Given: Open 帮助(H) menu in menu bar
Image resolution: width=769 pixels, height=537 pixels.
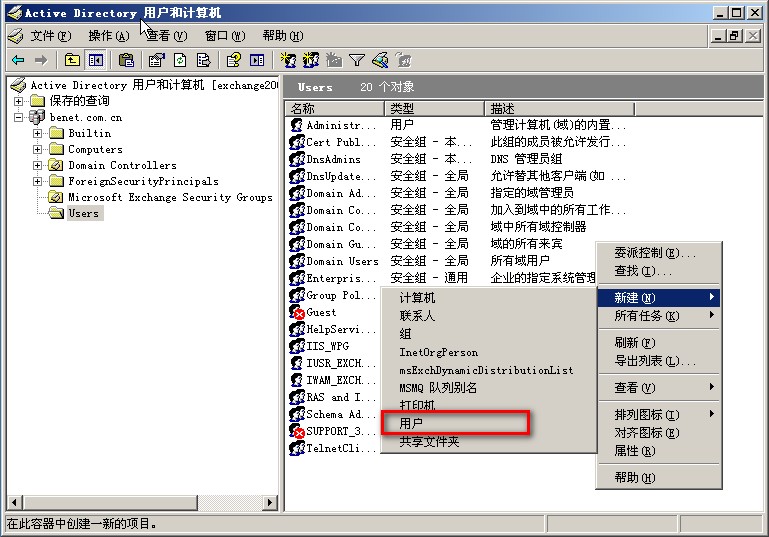Looking at the screenshot, I should [283, 36].
